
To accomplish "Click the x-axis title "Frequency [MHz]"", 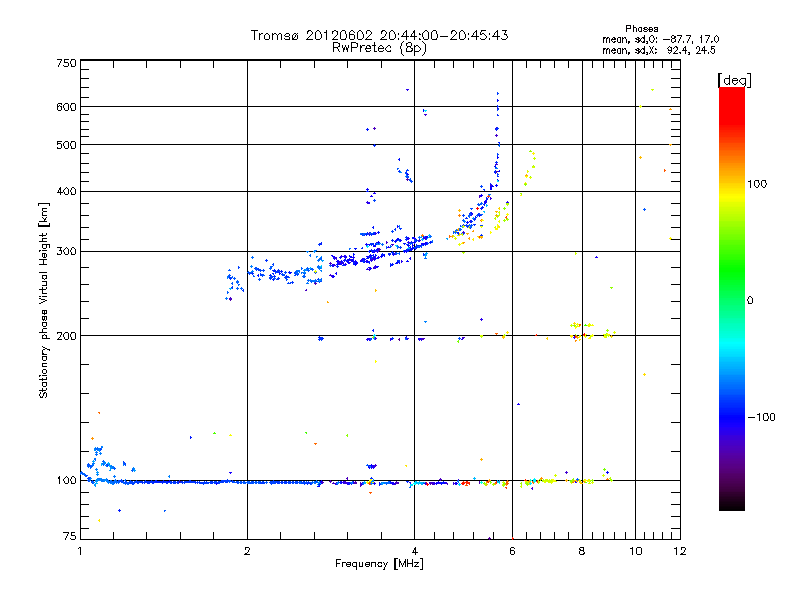I will coord(379,564).
